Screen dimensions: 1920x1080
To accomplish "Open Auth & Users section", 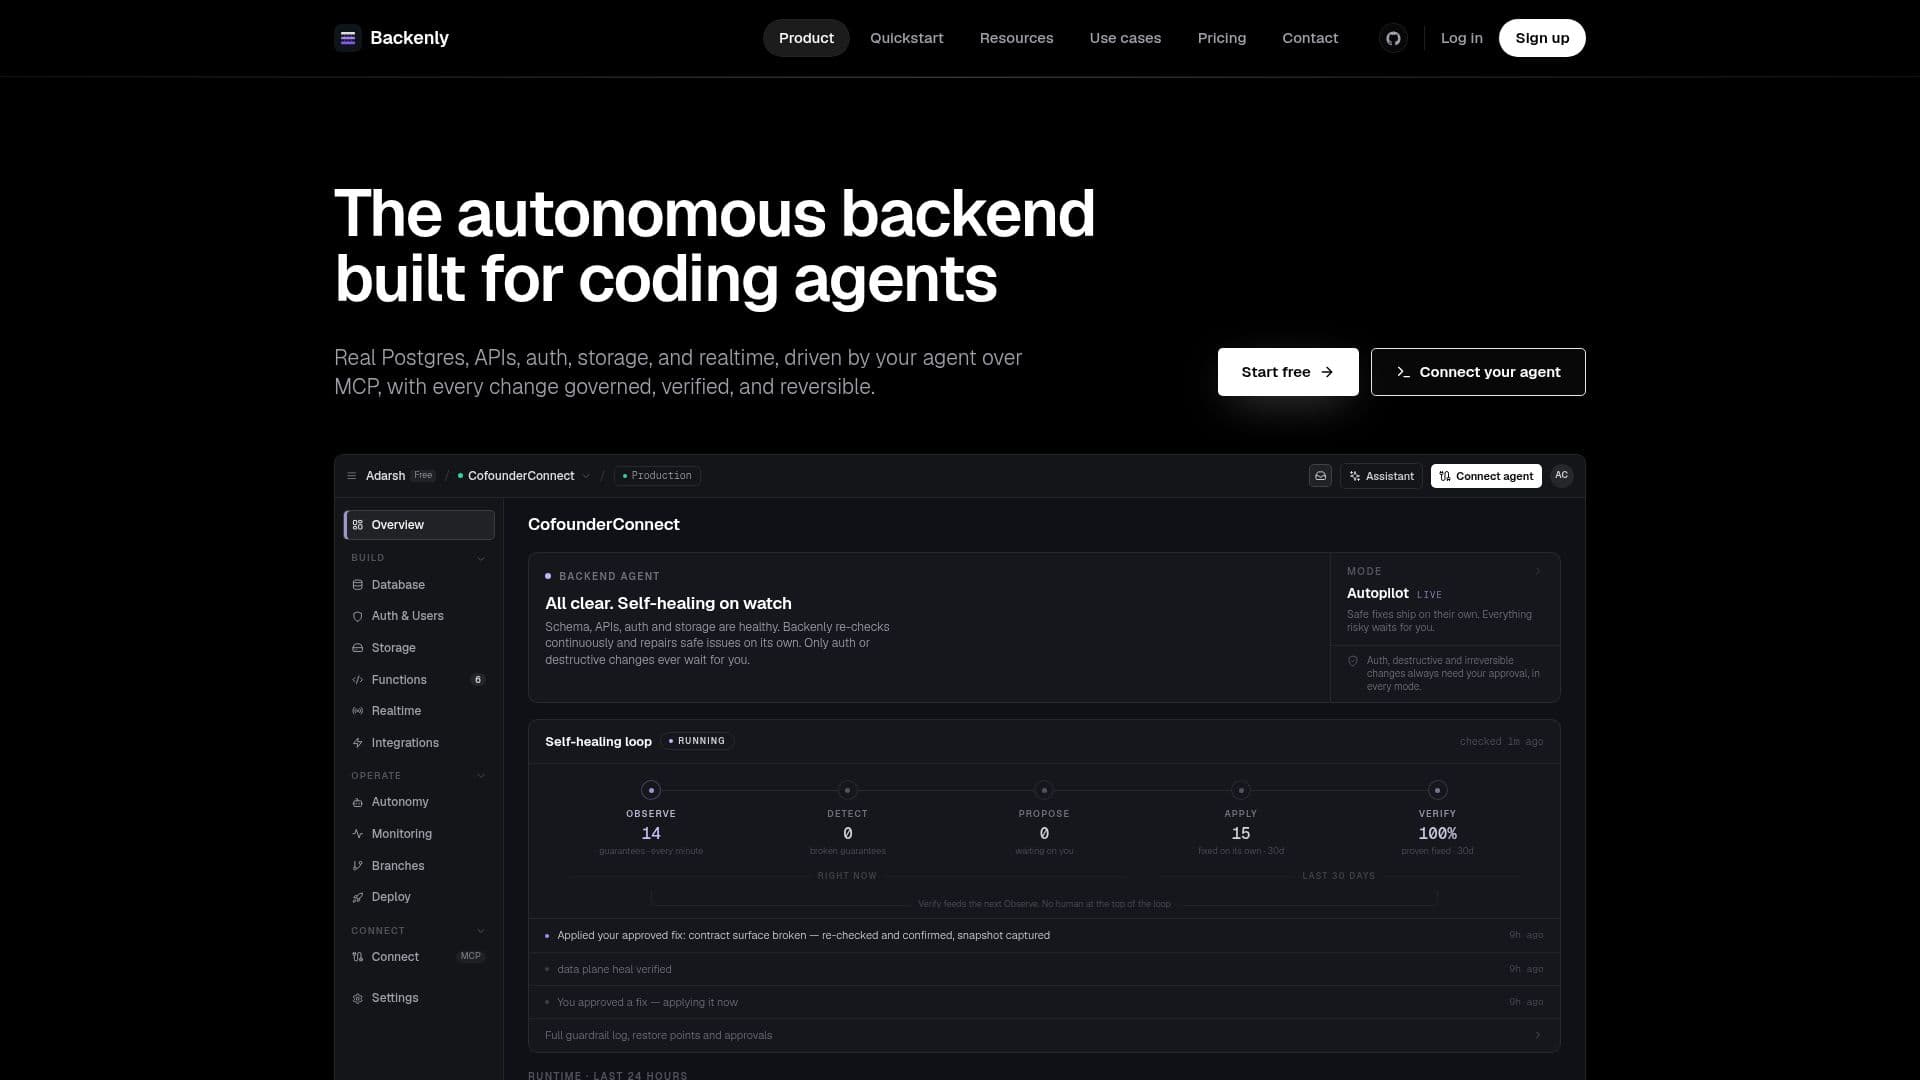I will point(419,616).
